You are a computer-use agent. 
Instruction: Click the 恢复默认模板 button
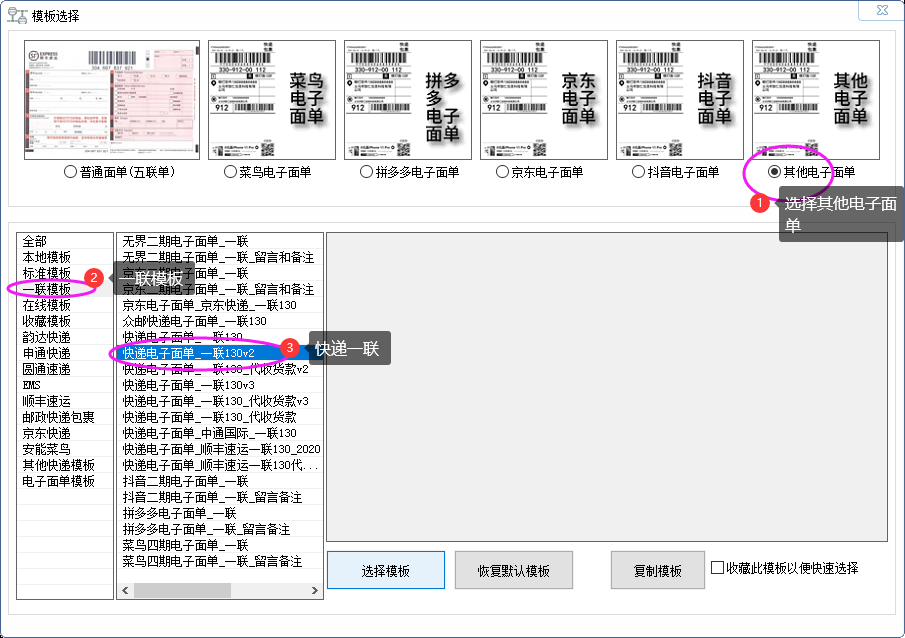pos(514,570)
